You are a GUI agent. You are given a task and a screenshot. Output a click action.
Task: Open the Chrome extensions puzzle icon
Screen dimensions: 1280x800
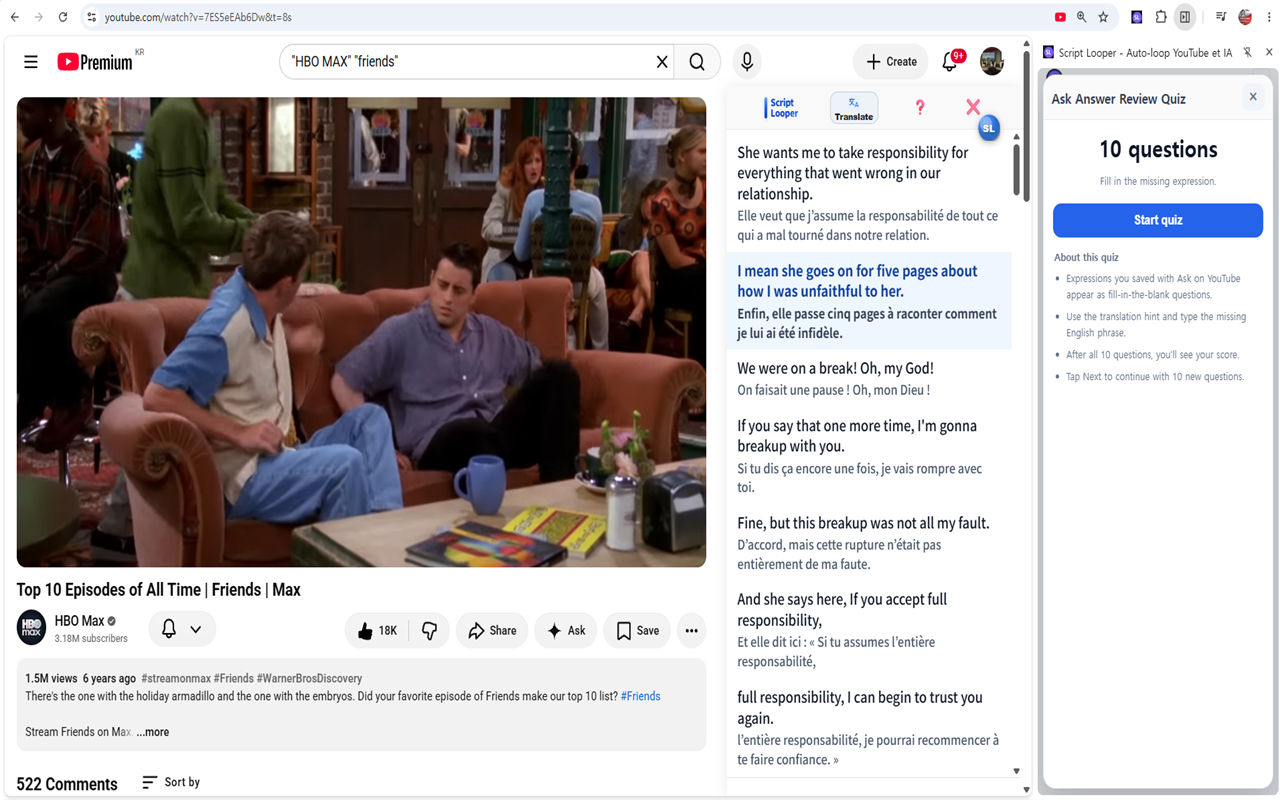tap(1161, 17)
